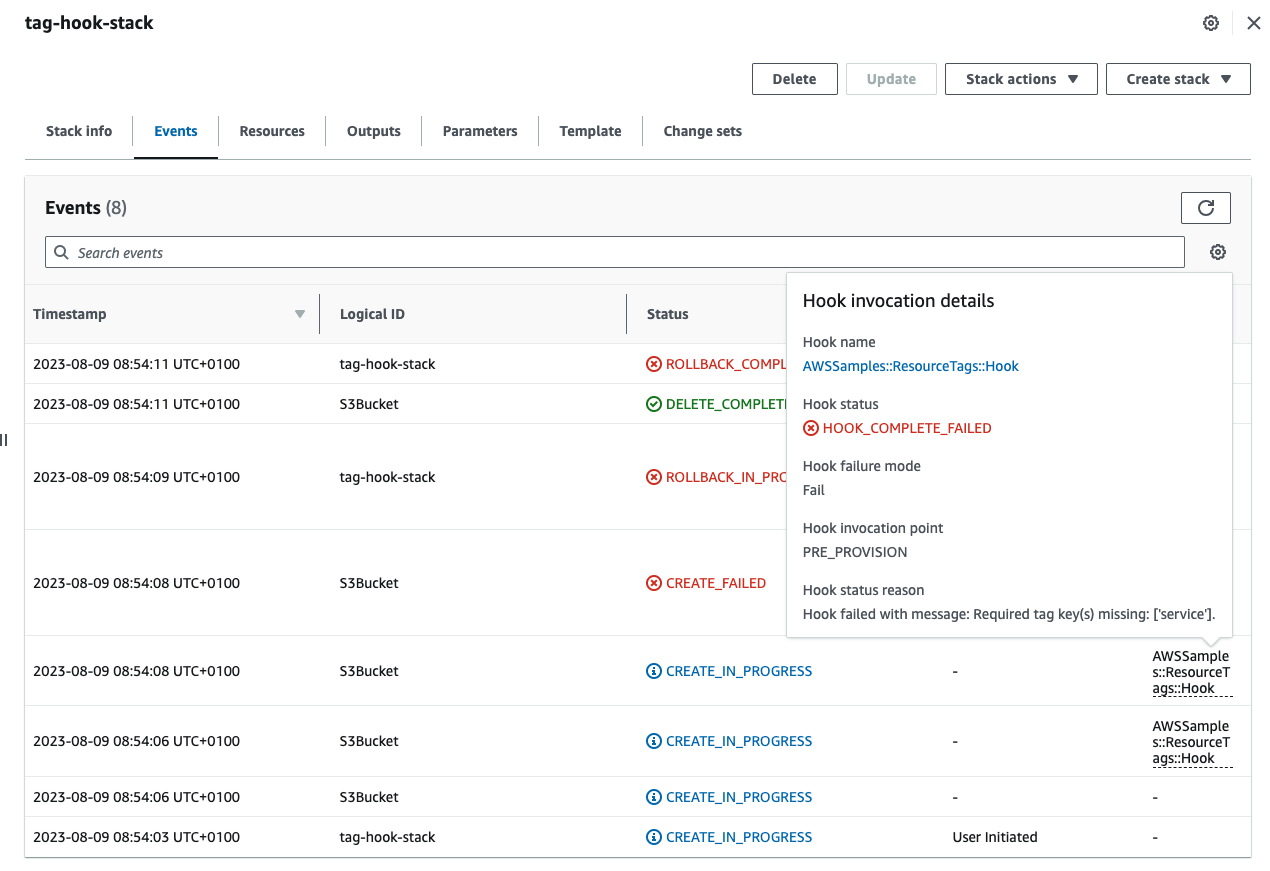This screenshot has width=1270, height=871.
Task: Click the DELETE_COMPLETE status text
Action: click(x=726, y=404)
